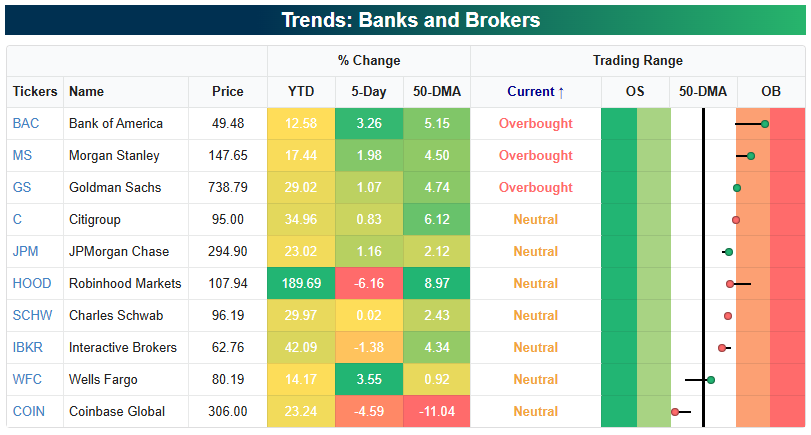Click the Price column header

[x=228, y=92]
